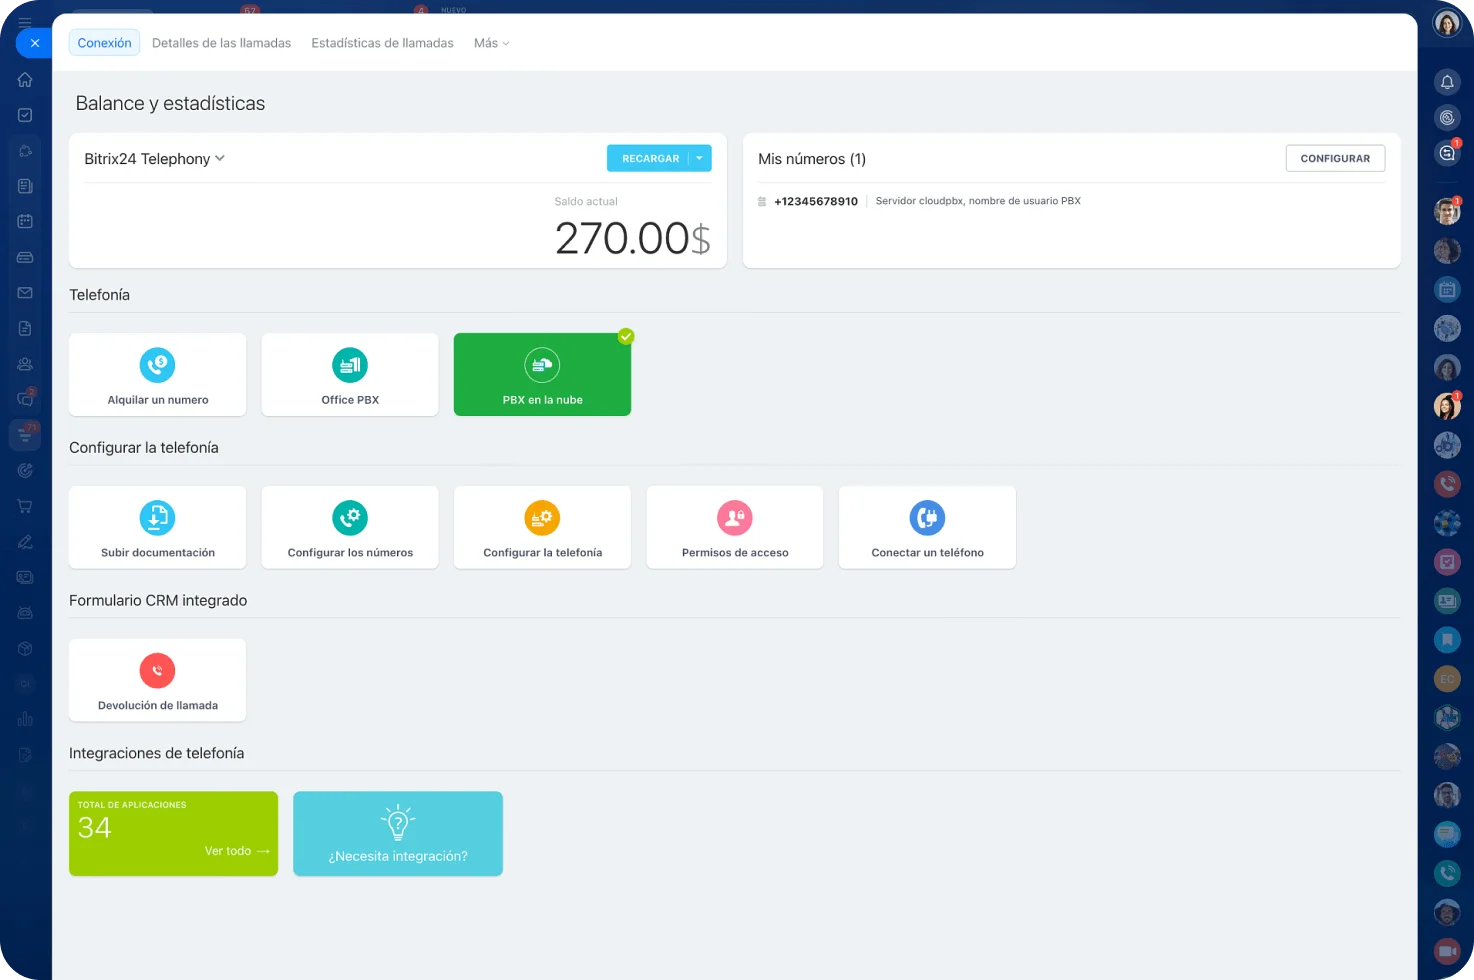Open the Alquilar un numero tile

pyautogui.click(x=157, y=375)
